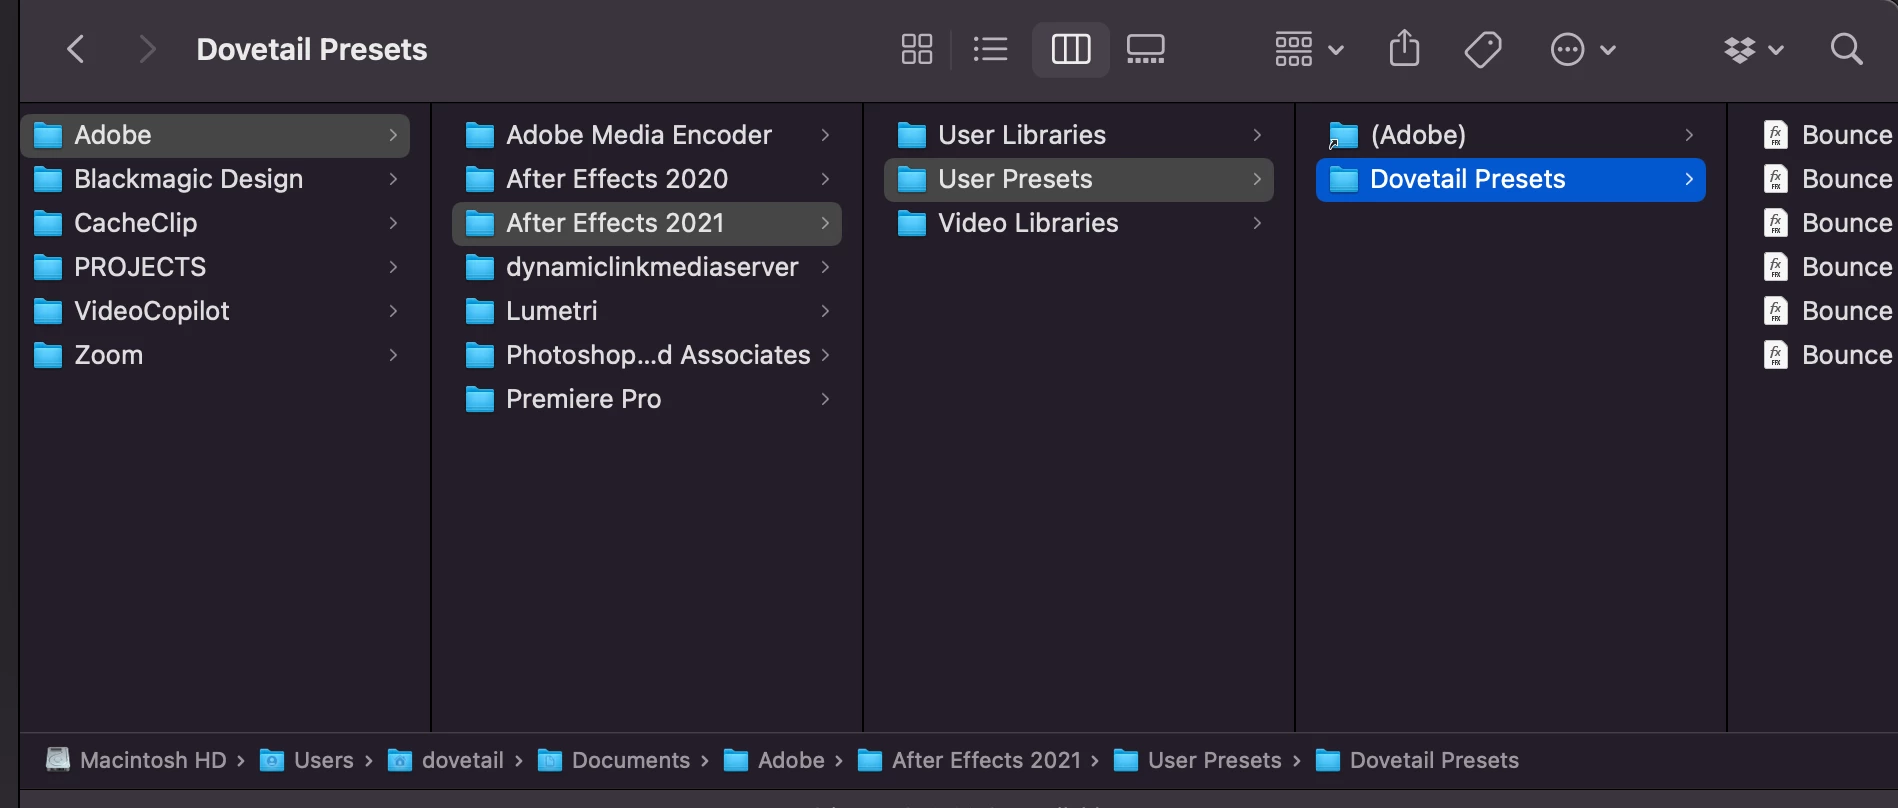
Task: Expand chevron next to CacheClip
Action: [393, 223]
